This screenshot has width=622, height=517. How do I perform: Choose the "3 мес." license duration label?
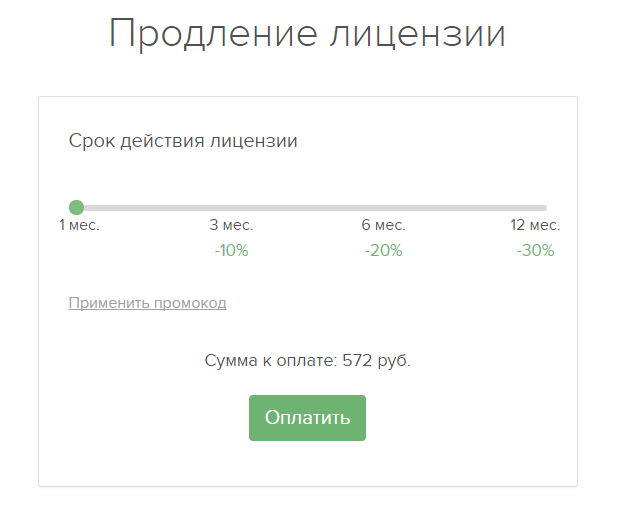pyautogui.click(x=231, y=225)
